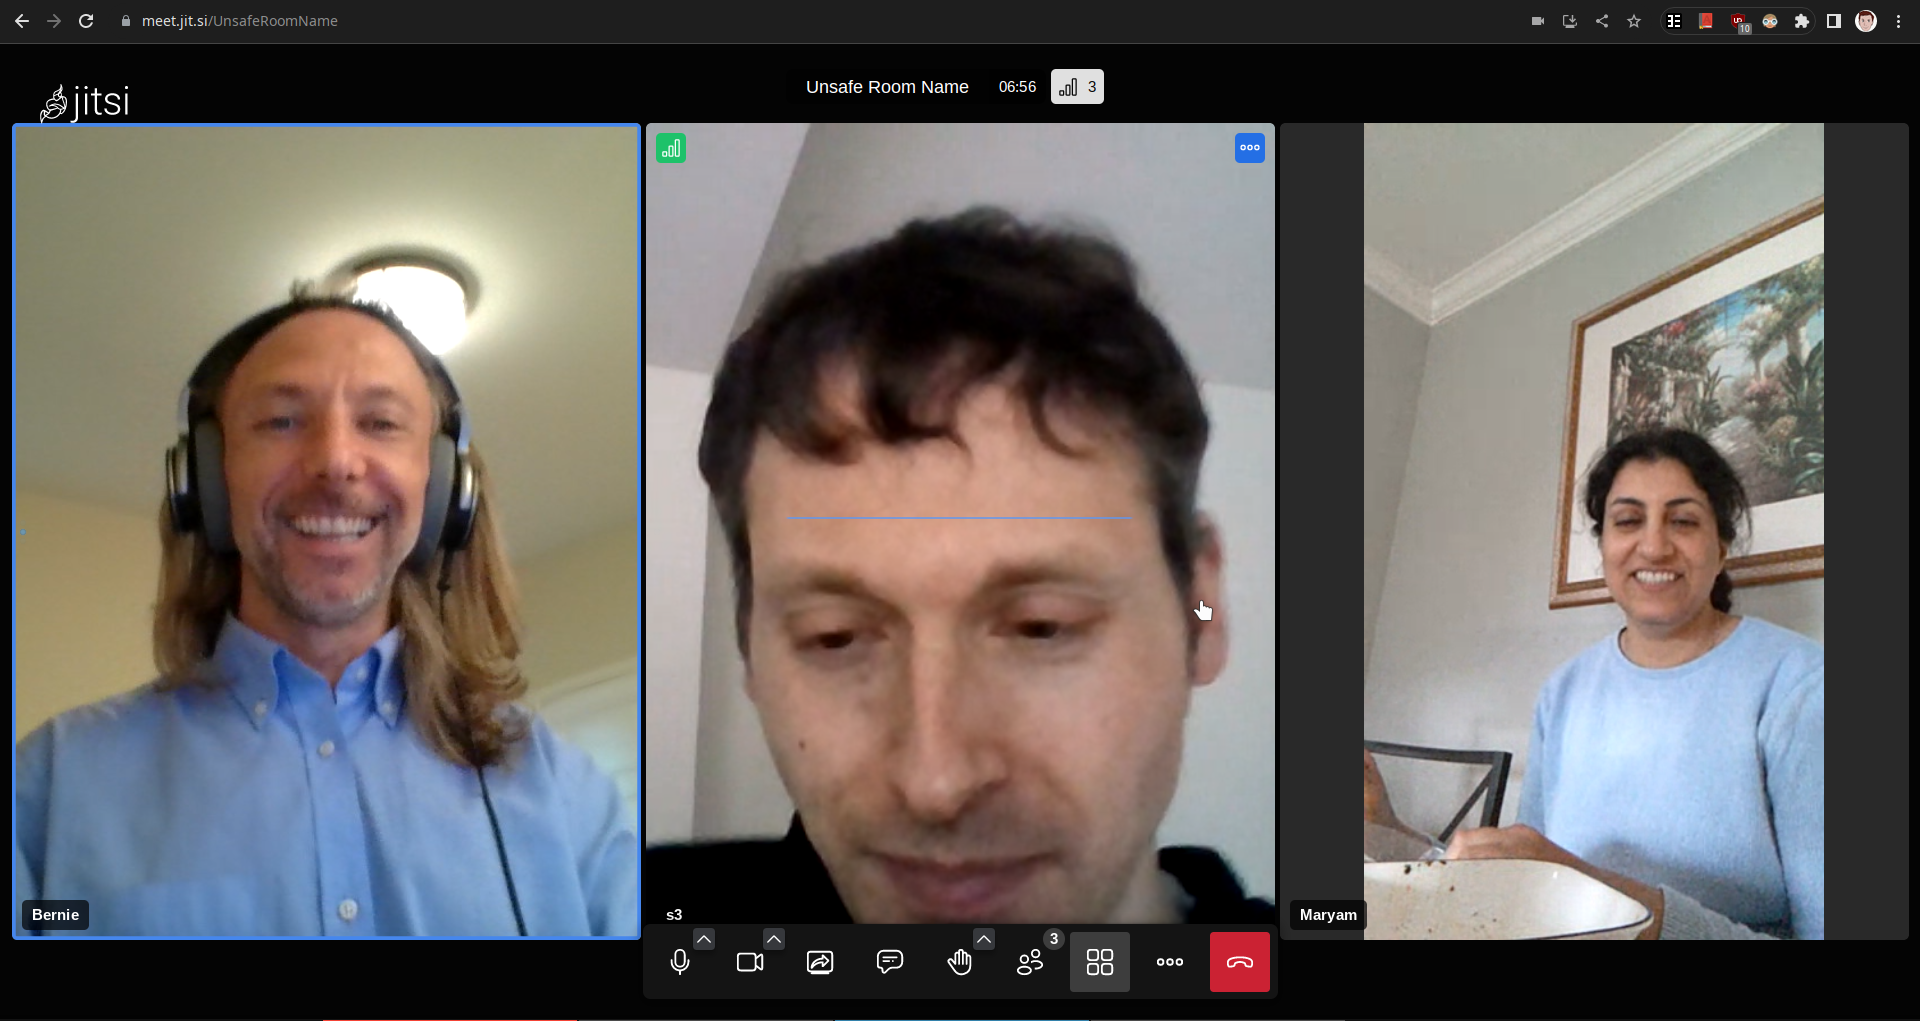
Task: Show connection stats on s3 tile
Action: (671, 149)
